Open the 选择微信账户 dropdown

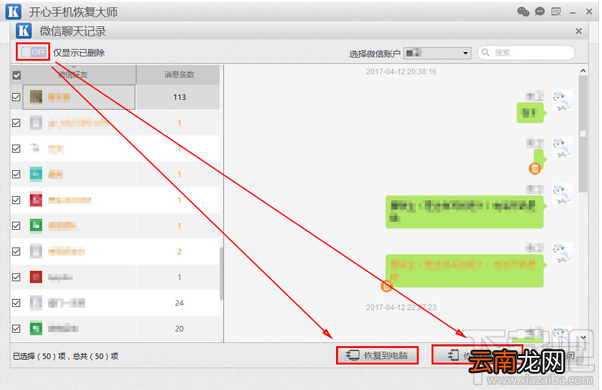437,53
